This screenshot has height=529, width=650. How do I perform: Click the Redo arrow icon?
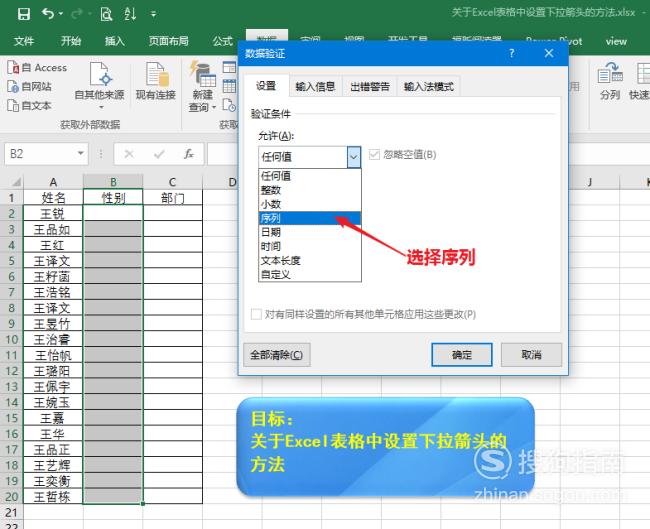77,14
